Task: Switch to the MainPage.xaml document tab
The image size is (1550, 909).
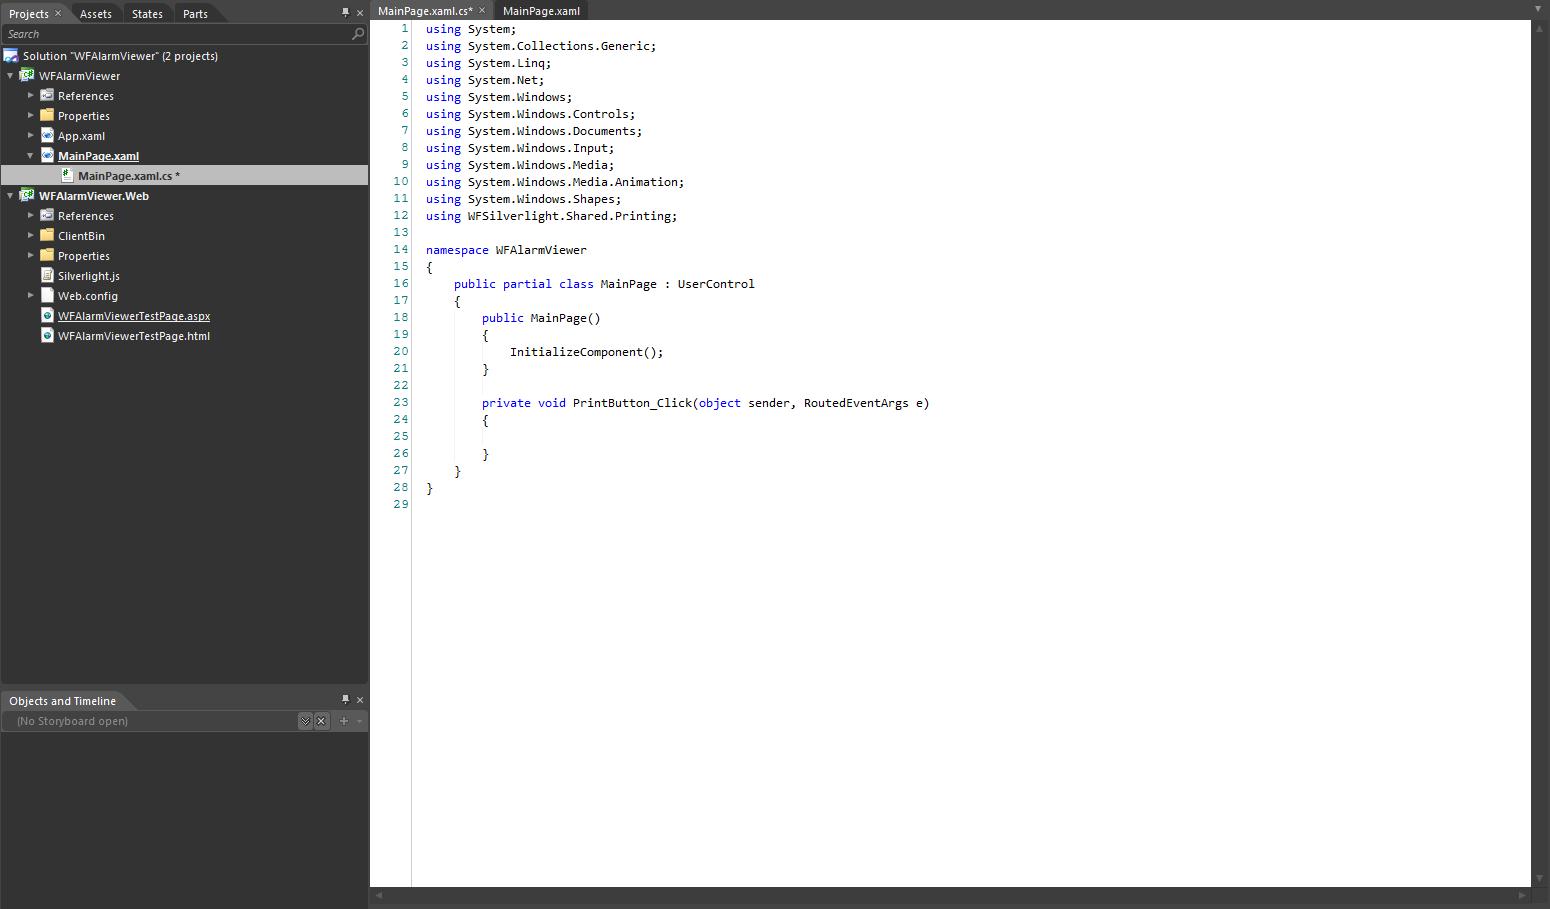Action: click(x=541, y=11)
